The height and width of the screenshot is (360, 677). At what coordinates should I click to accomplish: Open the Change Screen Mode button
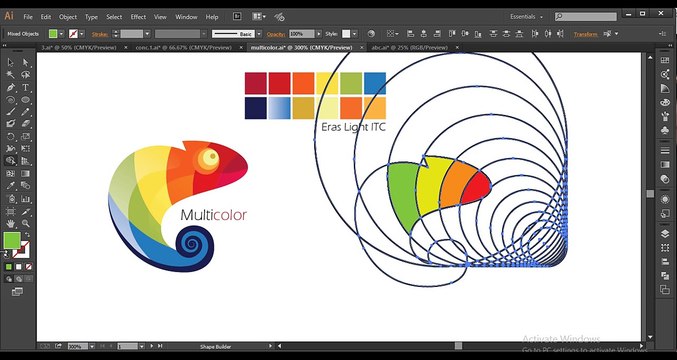(17, 292)
